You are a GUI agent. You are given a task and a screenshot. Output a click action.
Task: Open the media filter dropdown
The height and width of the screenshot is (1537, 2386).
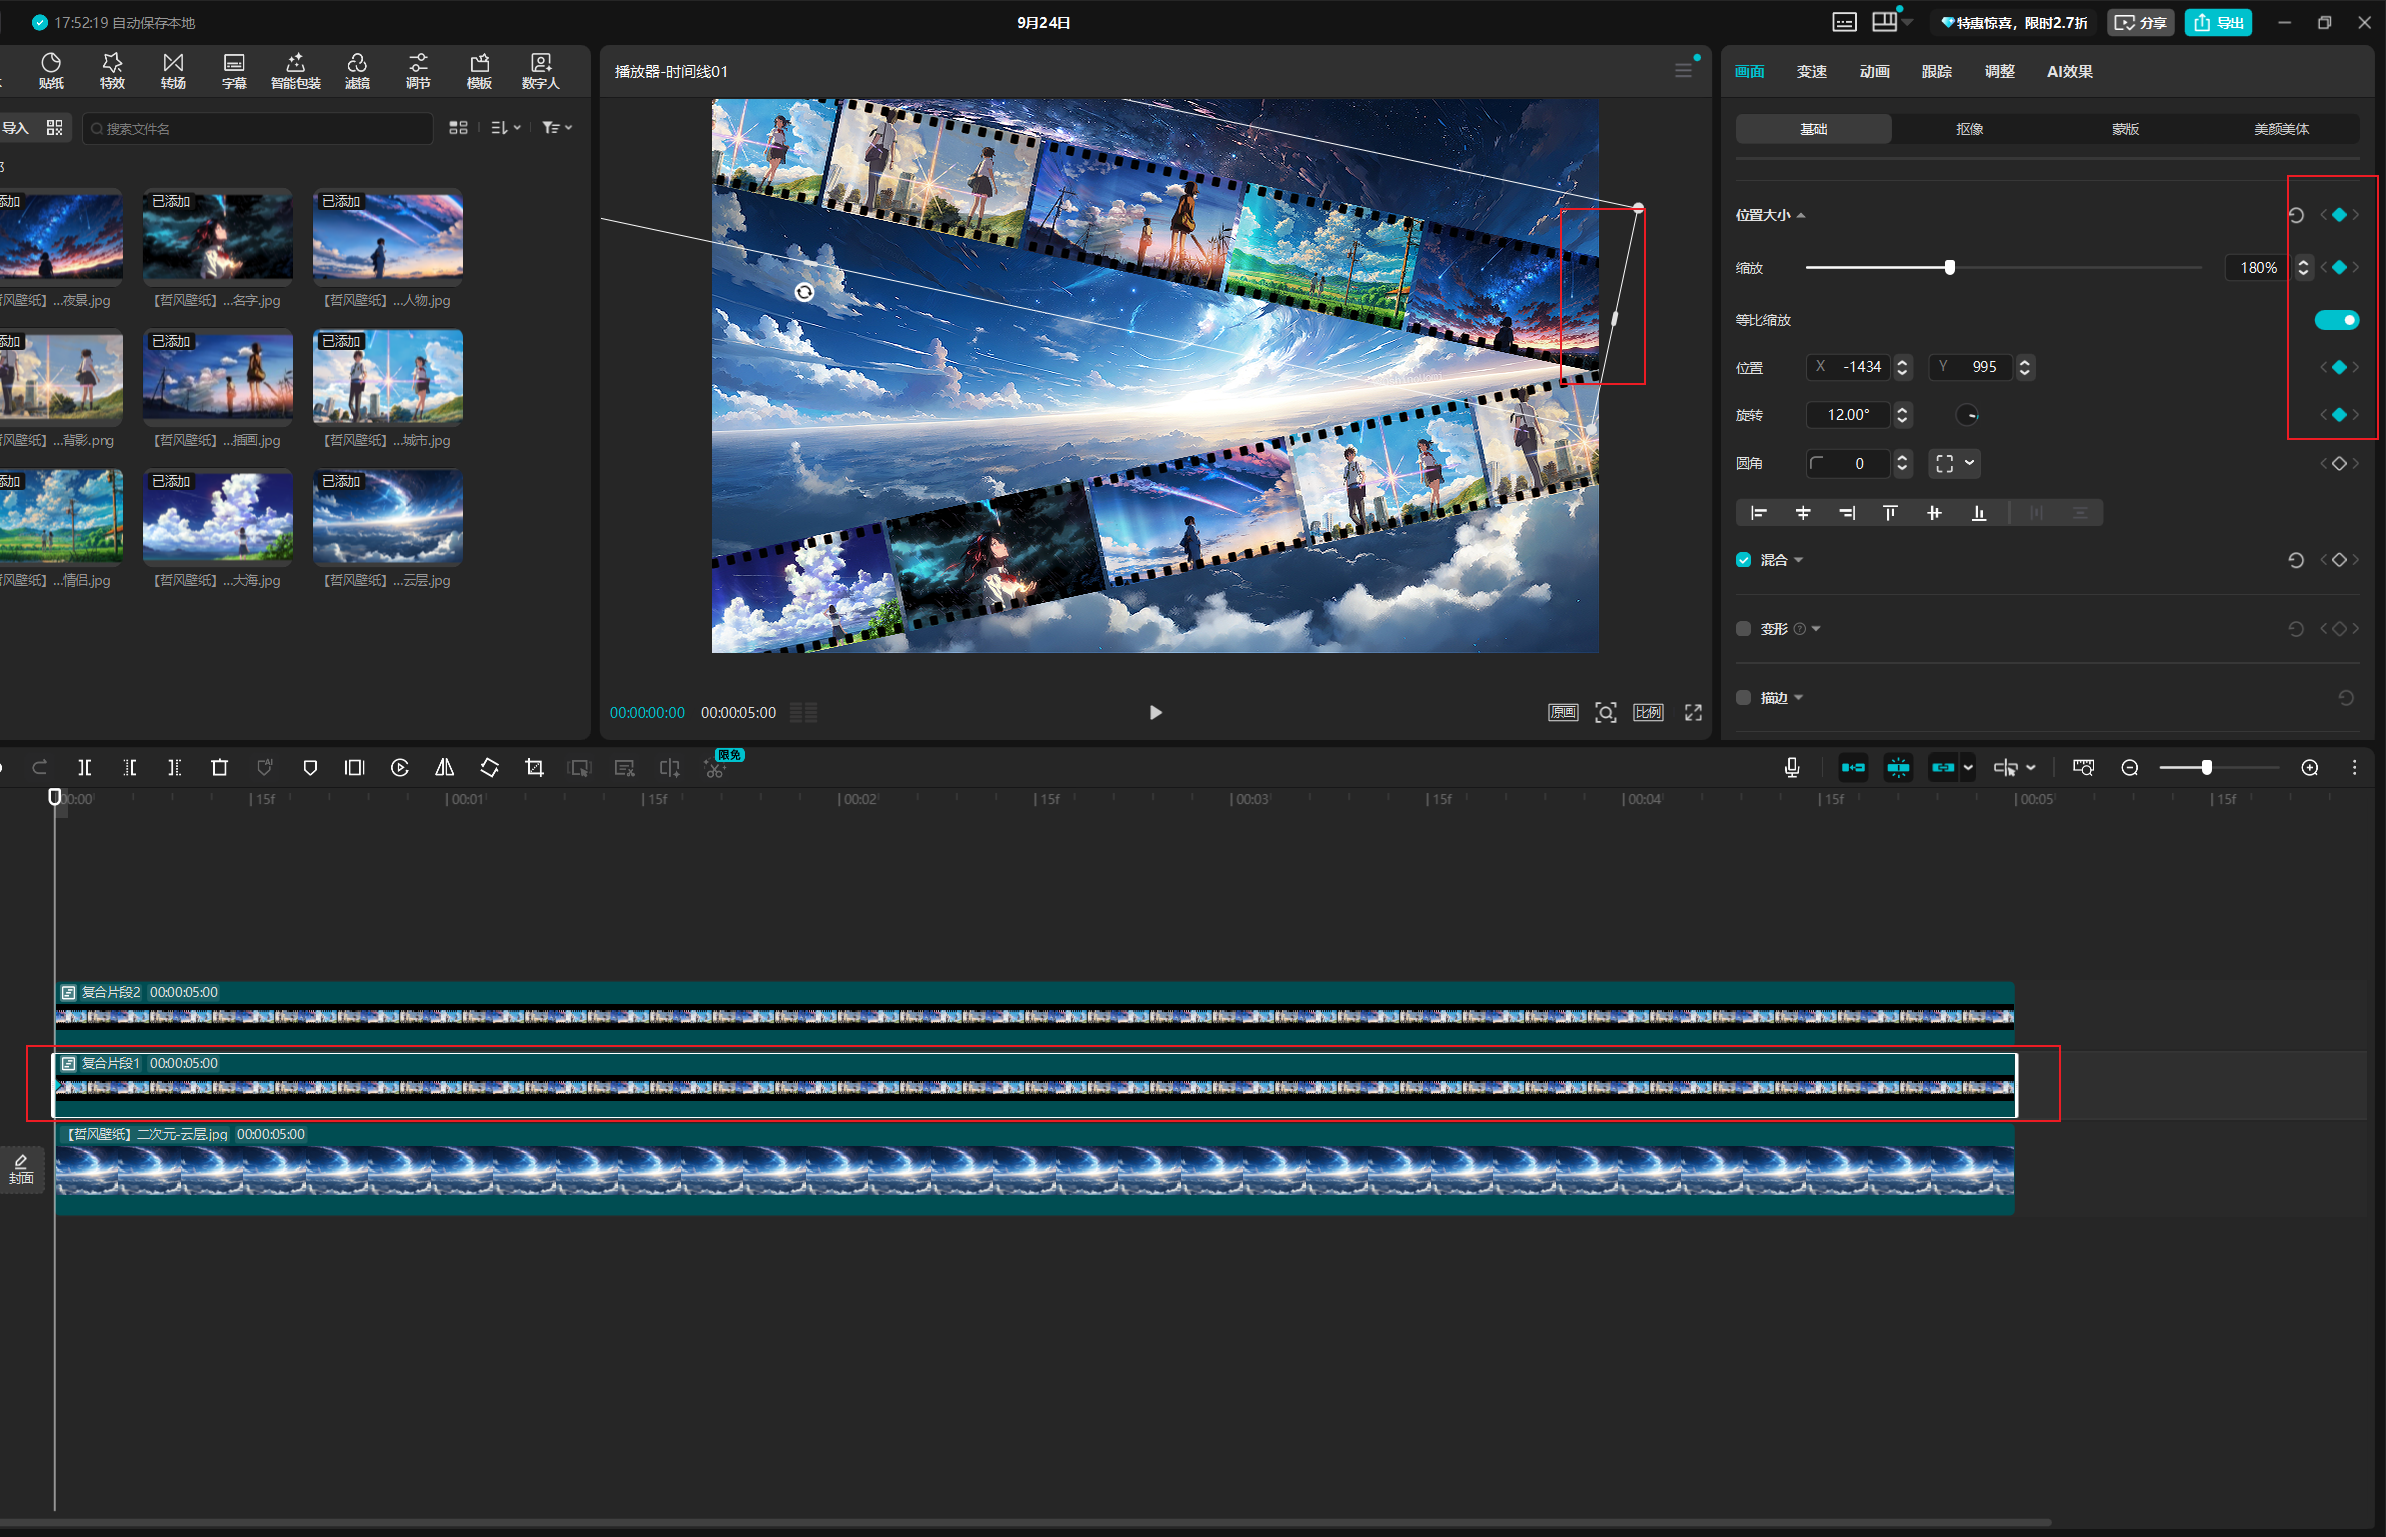[x=557, y=128]
